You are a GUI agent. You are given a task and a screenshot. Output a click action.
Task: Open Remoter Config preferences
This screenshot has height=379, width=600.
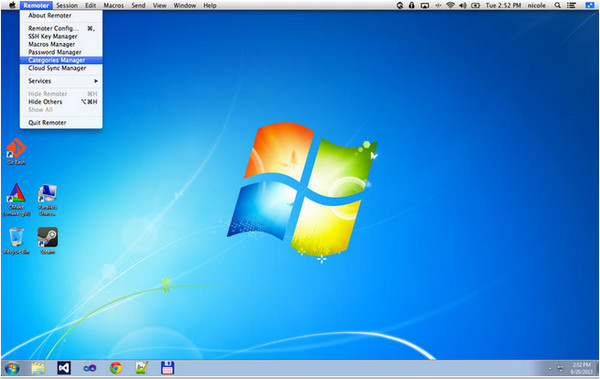[61, 28]
